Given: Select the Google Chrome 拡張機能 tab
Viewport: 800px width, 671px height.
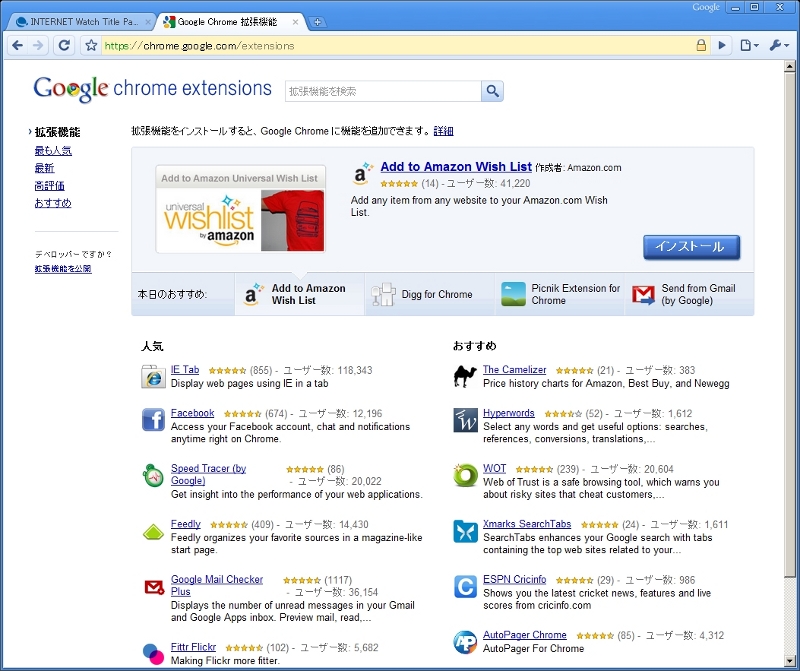Looking at the screenshot, I should 227,22.
